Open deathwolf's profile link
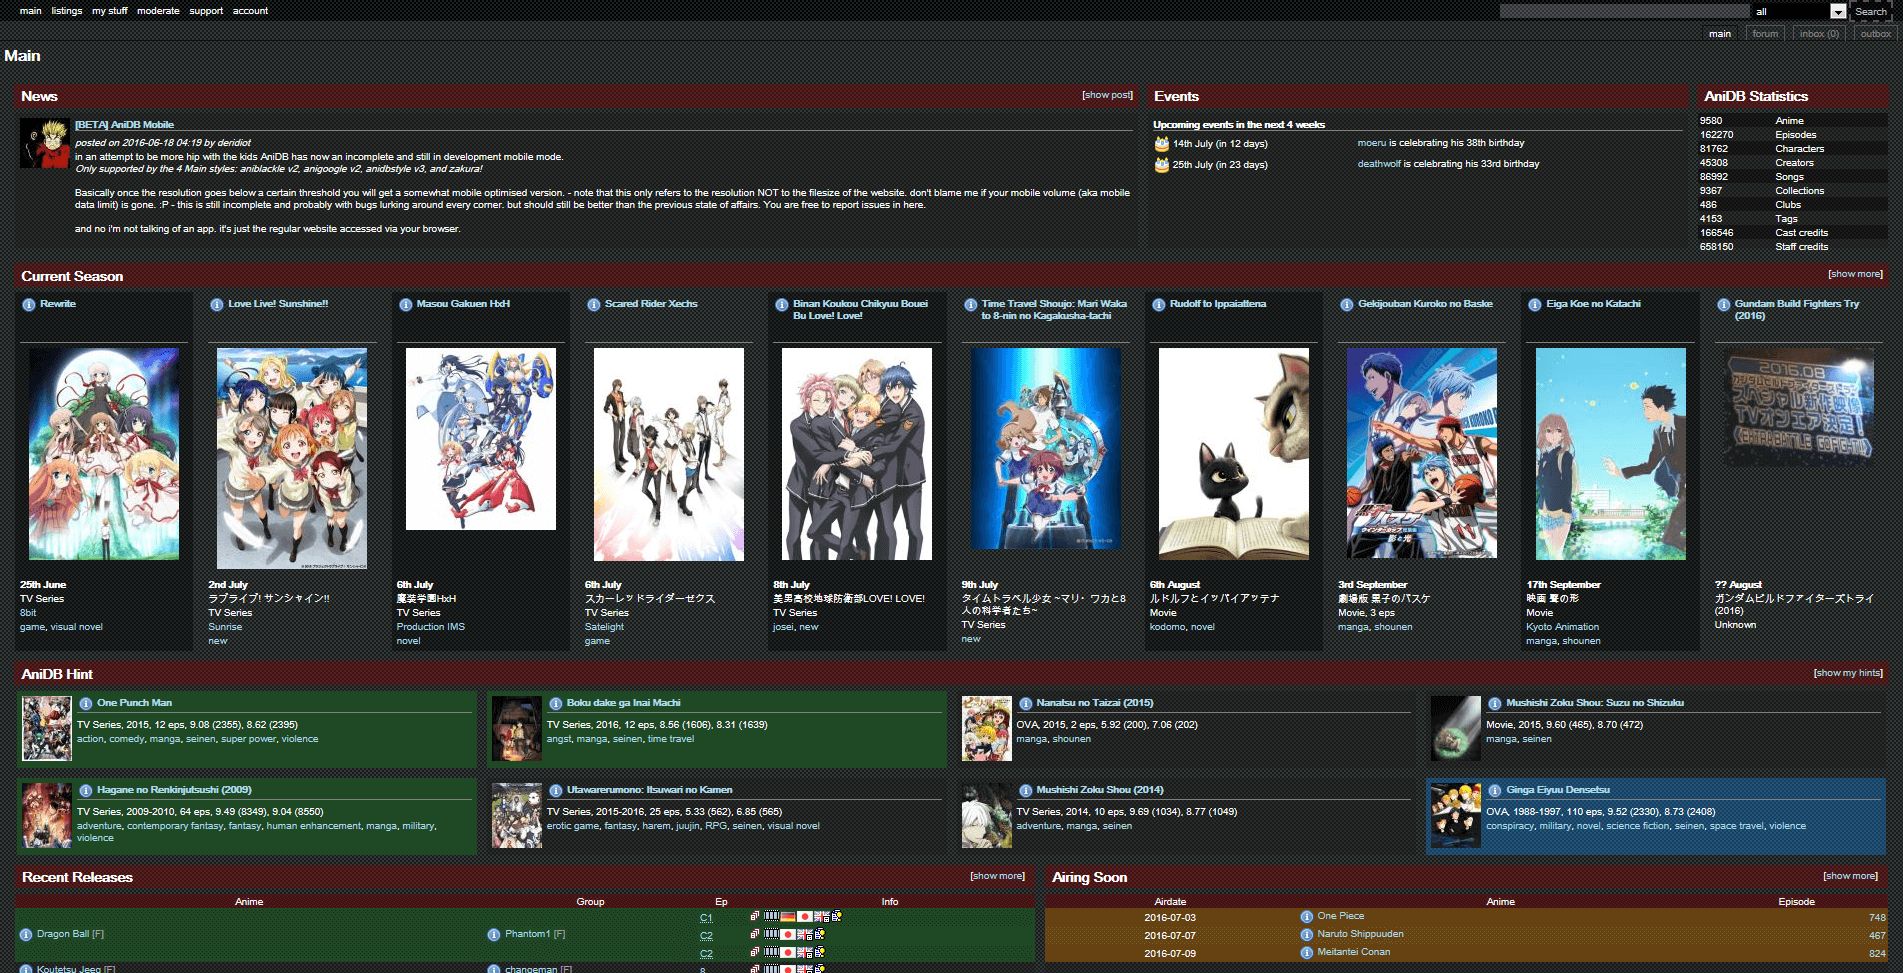Image resolution: width=1903 pixels, height=973 pixels. coord(1379,164)
